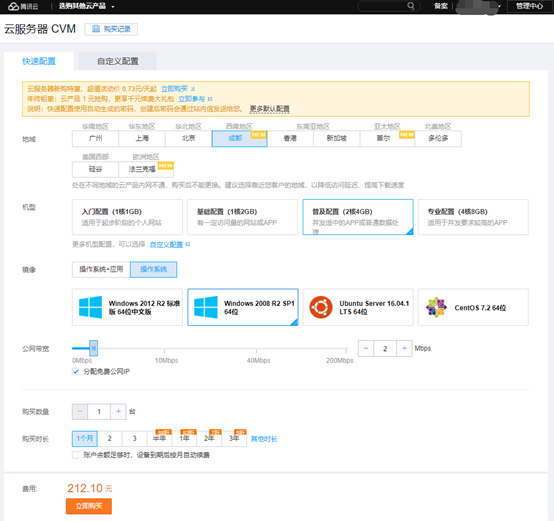Image resolution: width=554 pixels, height=521 pixels.
Task: Click orange 立即购买 button
Action: pos(89,506)
